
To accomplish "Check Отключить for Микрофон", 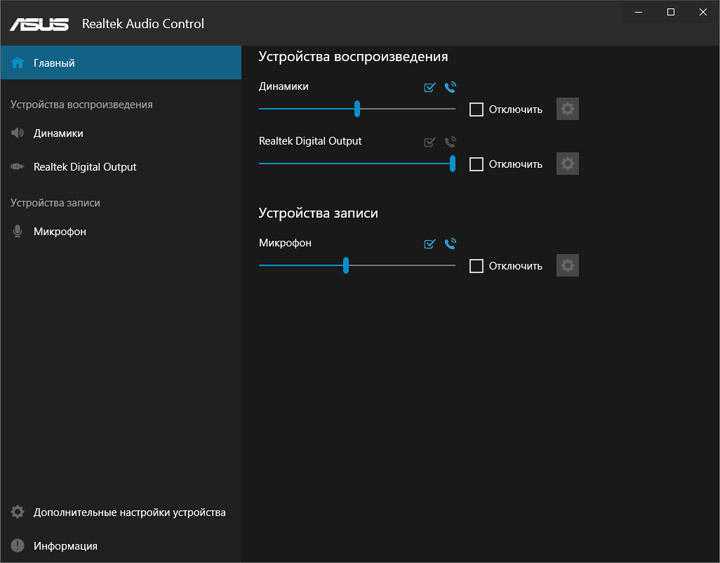I will coord(476,266).
